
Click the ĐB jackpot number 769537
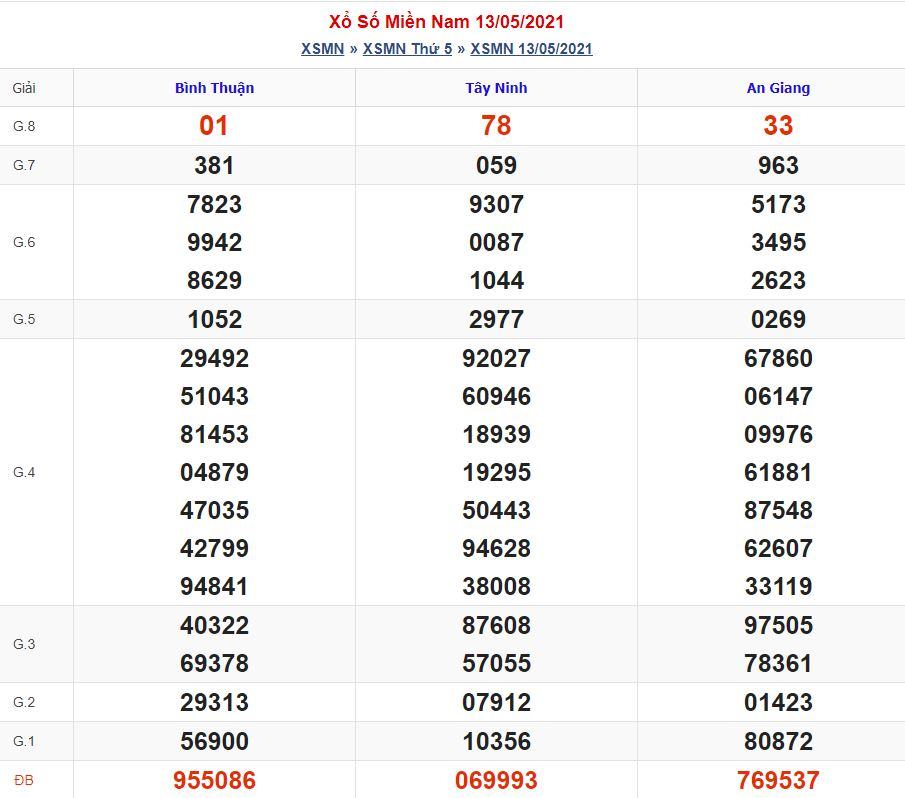tap(778, 781)
